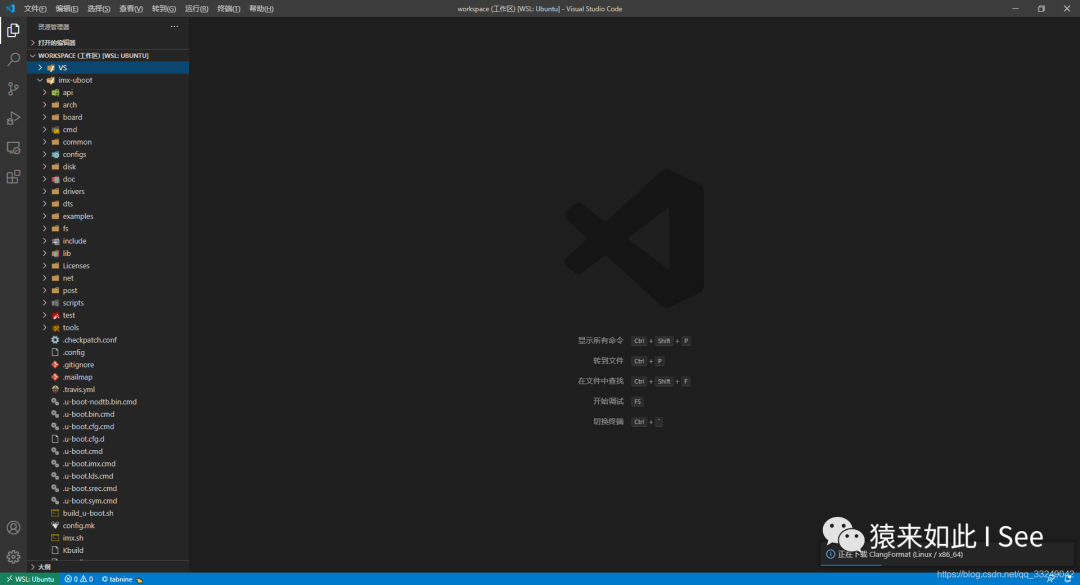Select the net folder
The image size is (1080, 585).
108,278
